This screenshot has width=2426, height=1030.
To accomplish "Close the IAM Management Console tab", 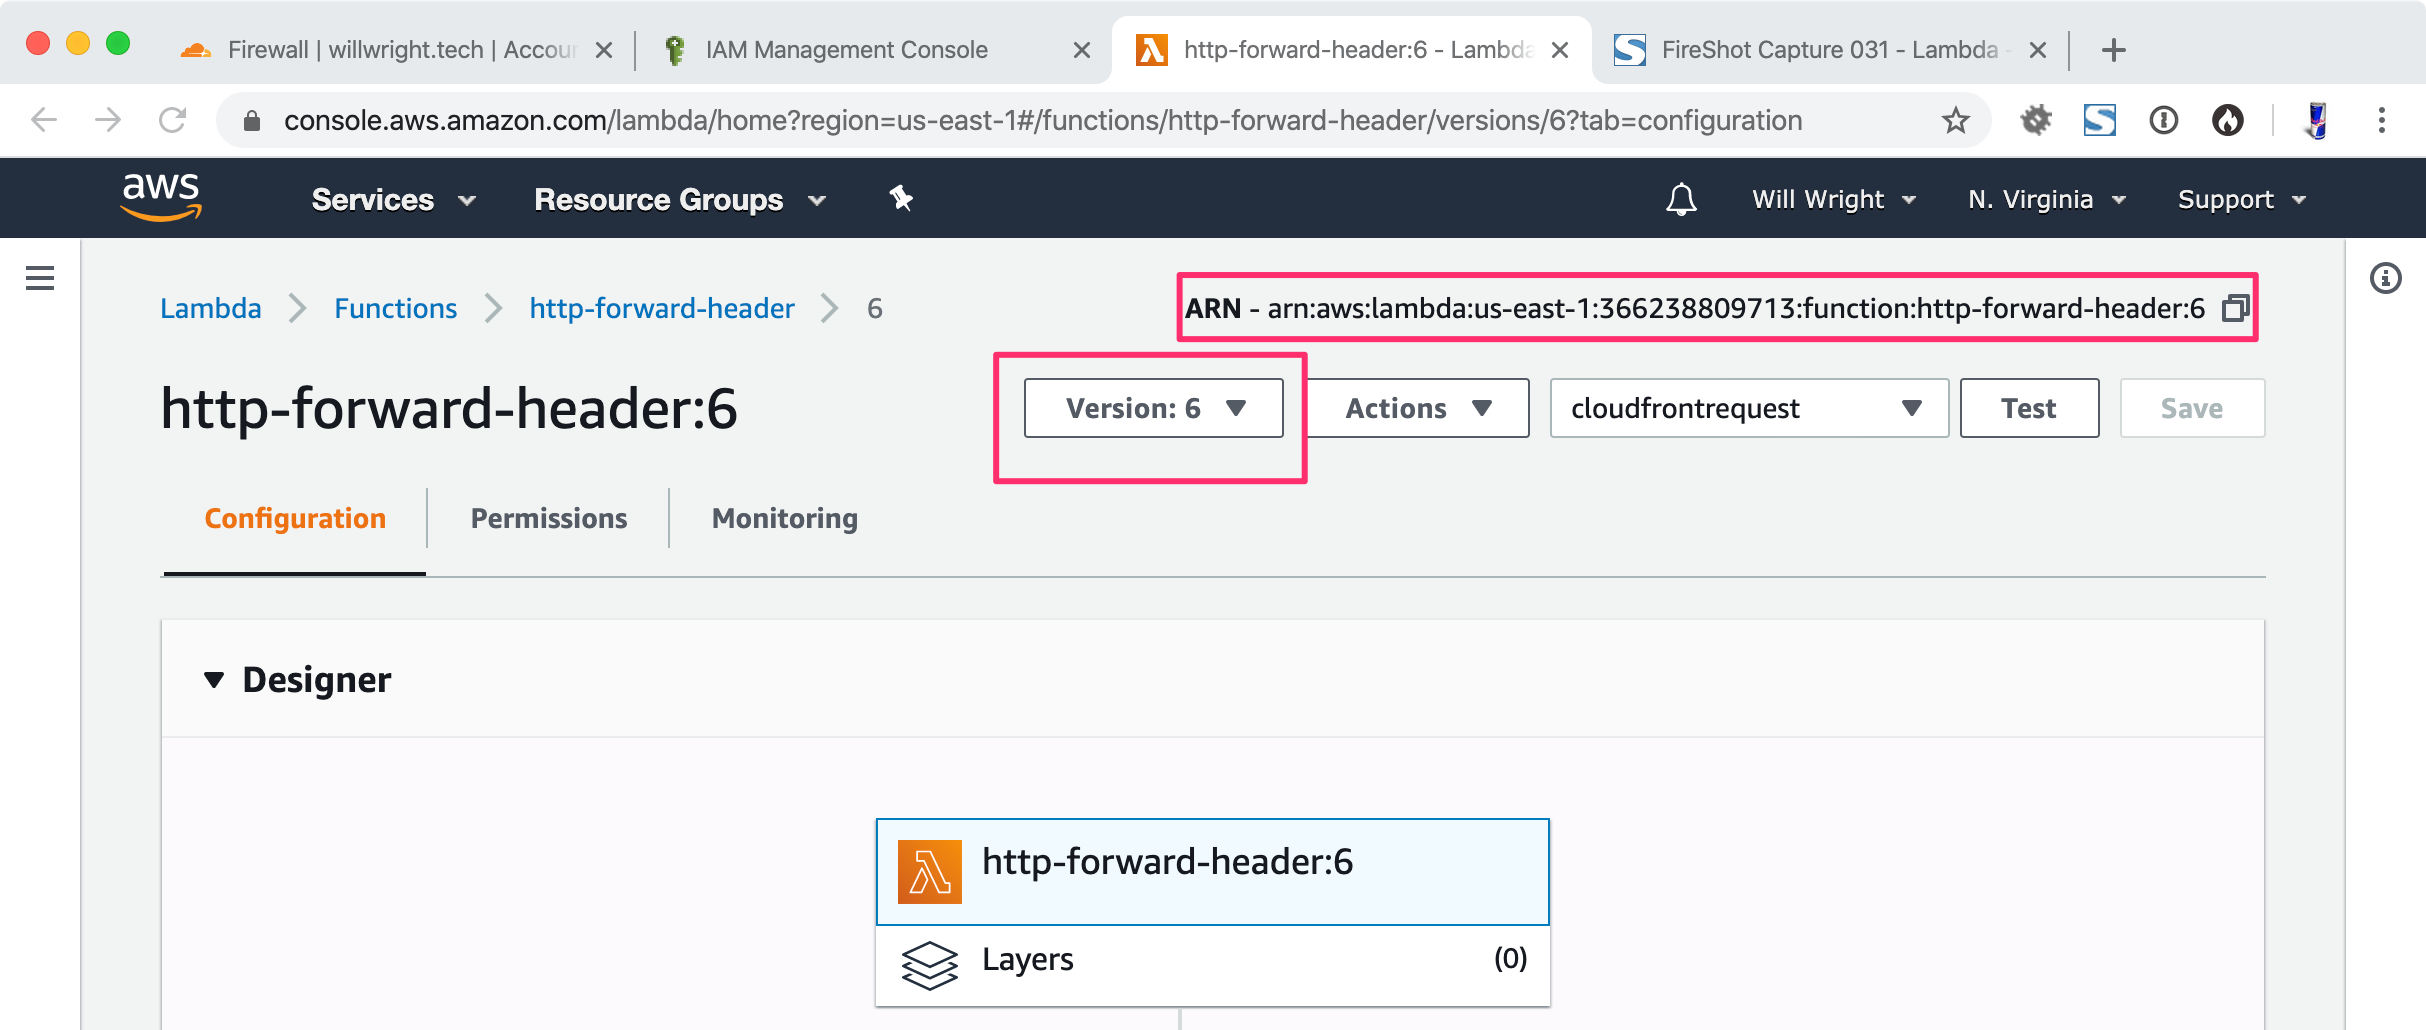I will 1081,50.
